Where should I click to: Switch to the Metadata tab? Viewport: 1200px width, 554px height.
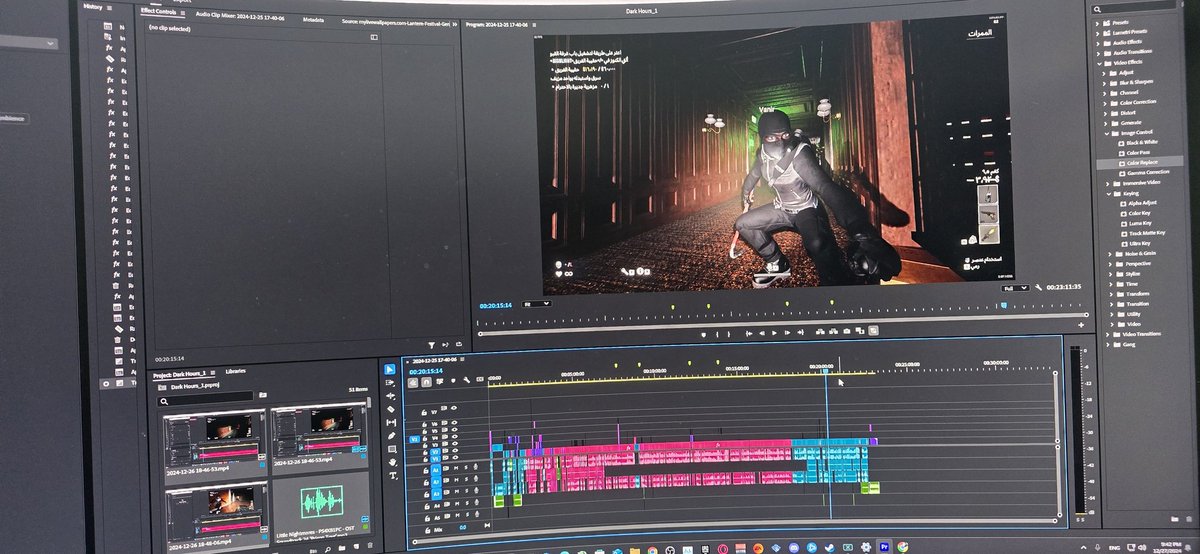pos(313,19)
